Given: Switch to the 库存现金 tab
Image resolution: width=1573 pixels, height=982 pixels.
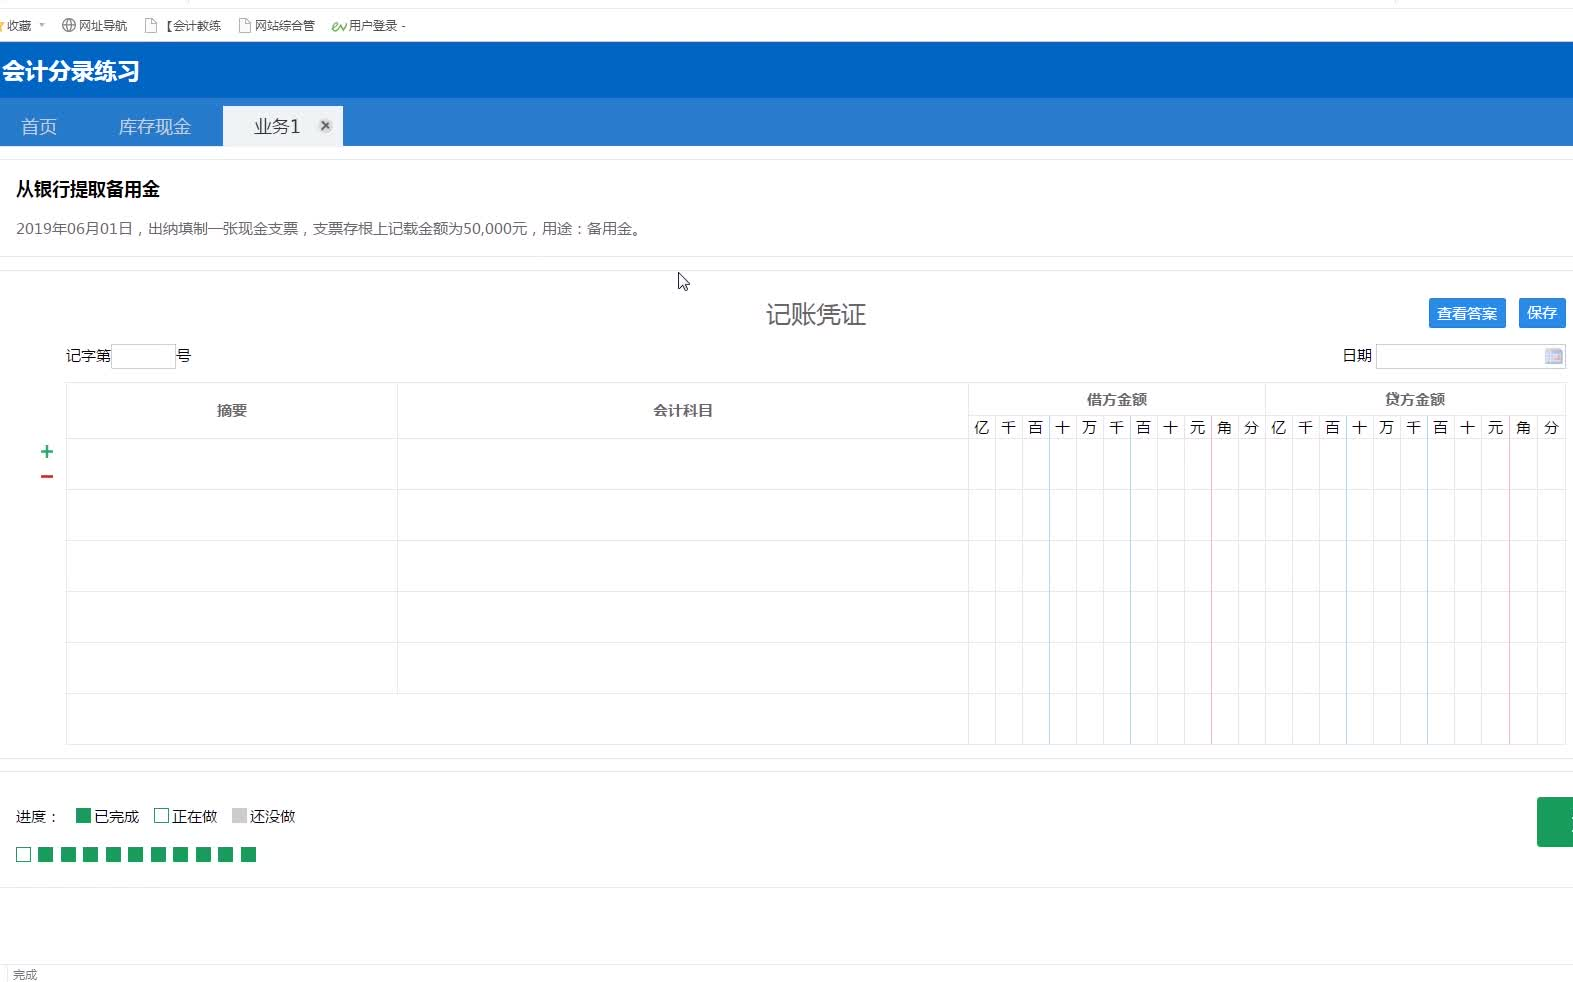Looking at the screenshot, I should click(154, 126).
